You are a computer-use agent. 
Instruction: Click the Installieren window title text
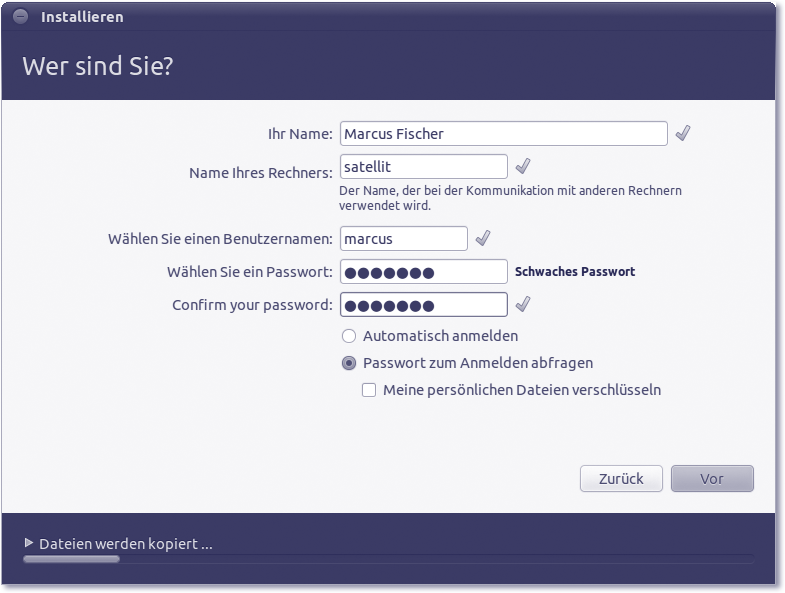82,17
